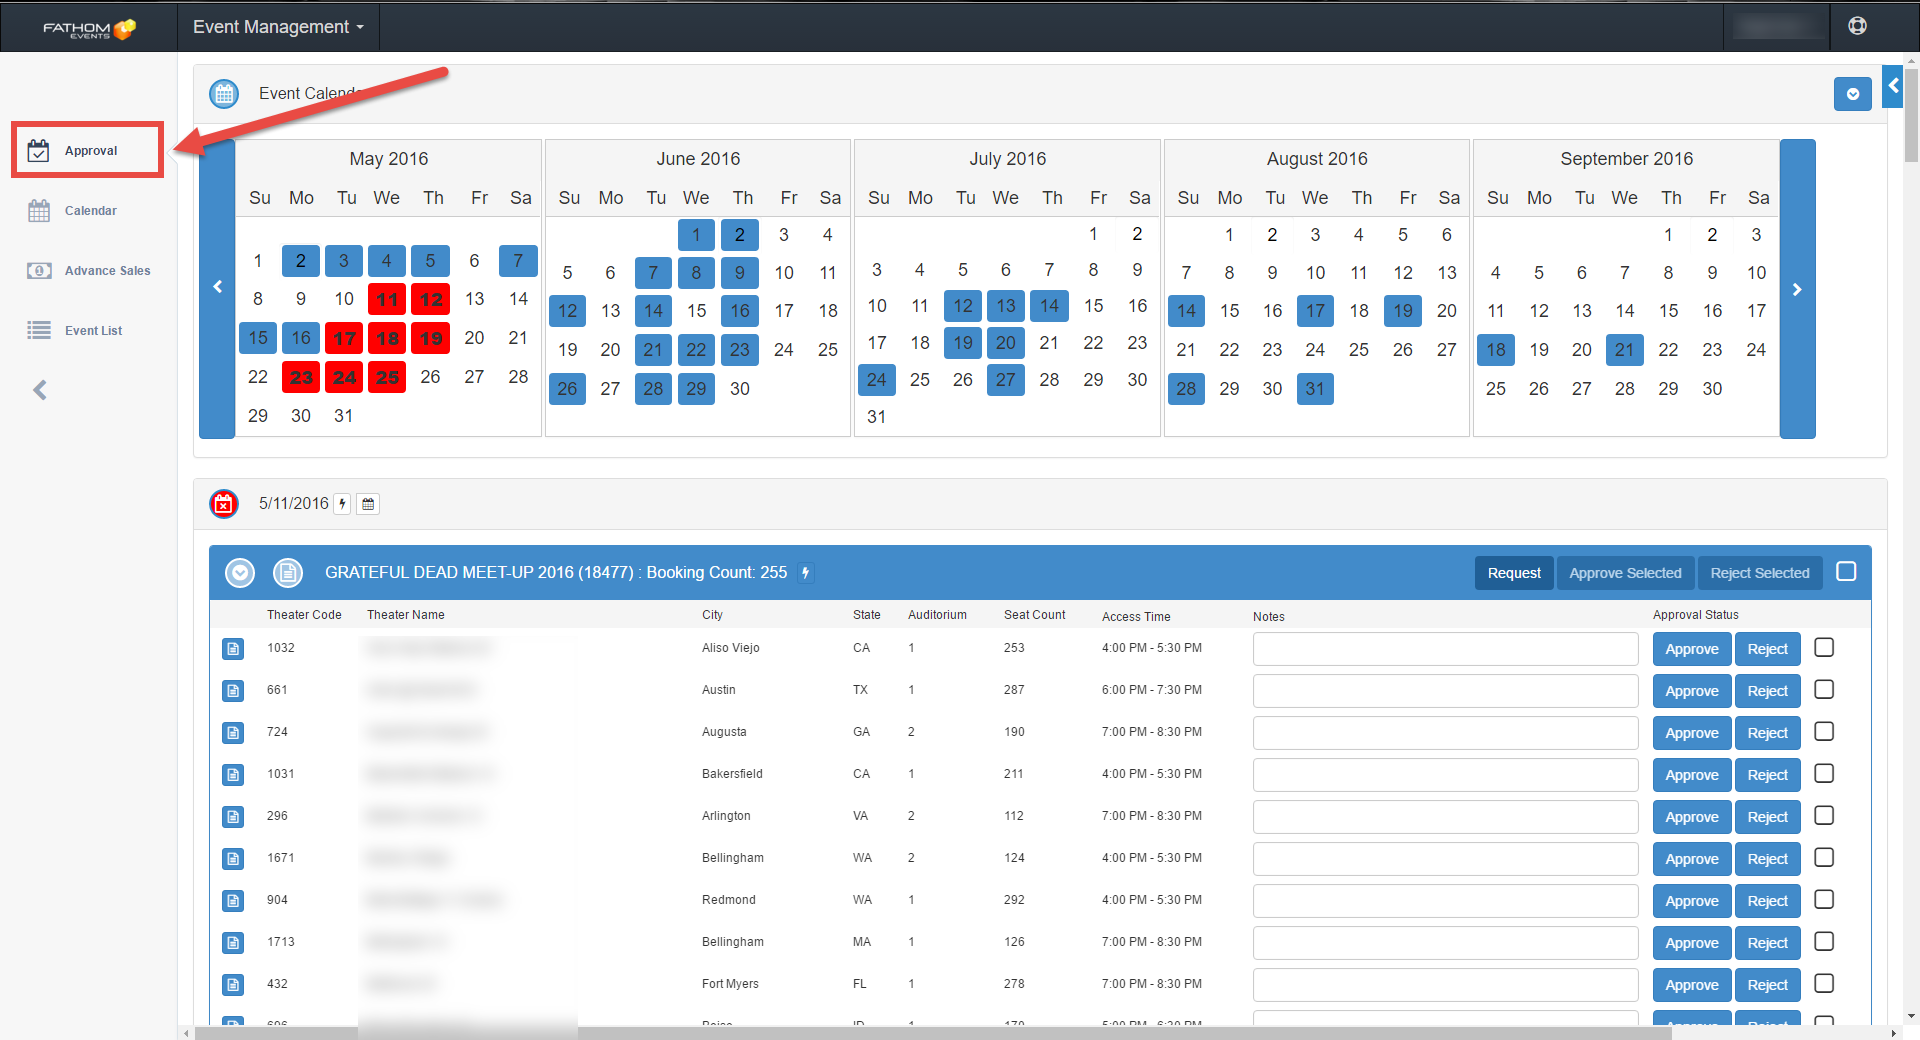1920x1040 pixels.
Task: Collapse the Event Calendar panel
Action: pos(1852,94)
